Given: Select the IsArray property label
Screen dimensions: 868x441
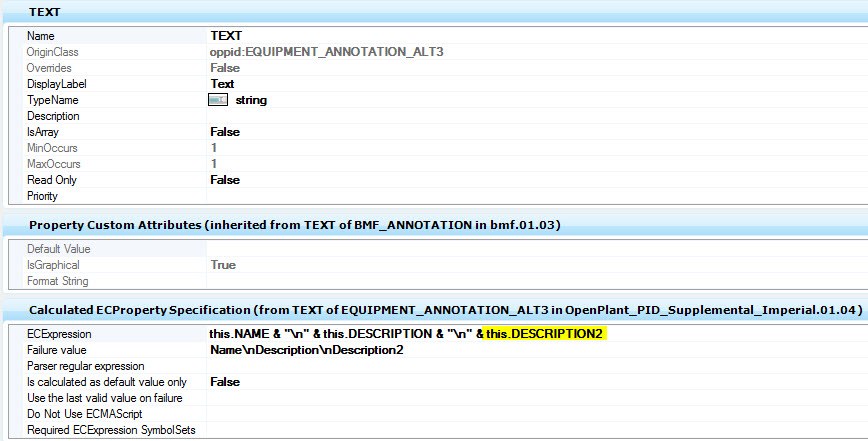Looking at the screenshot, I should coord(43,132).
